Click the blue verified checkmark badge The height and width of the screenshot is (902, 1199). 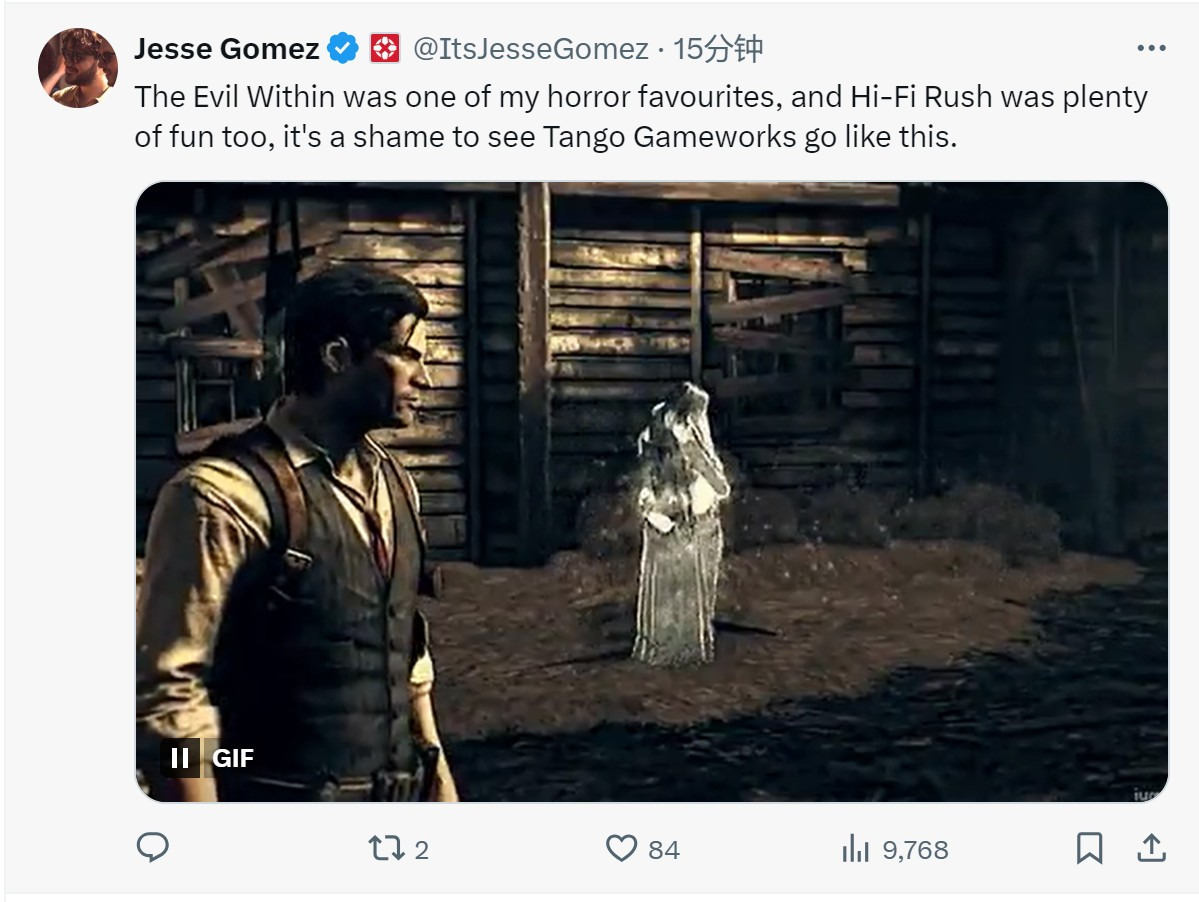tap(345, 48)
